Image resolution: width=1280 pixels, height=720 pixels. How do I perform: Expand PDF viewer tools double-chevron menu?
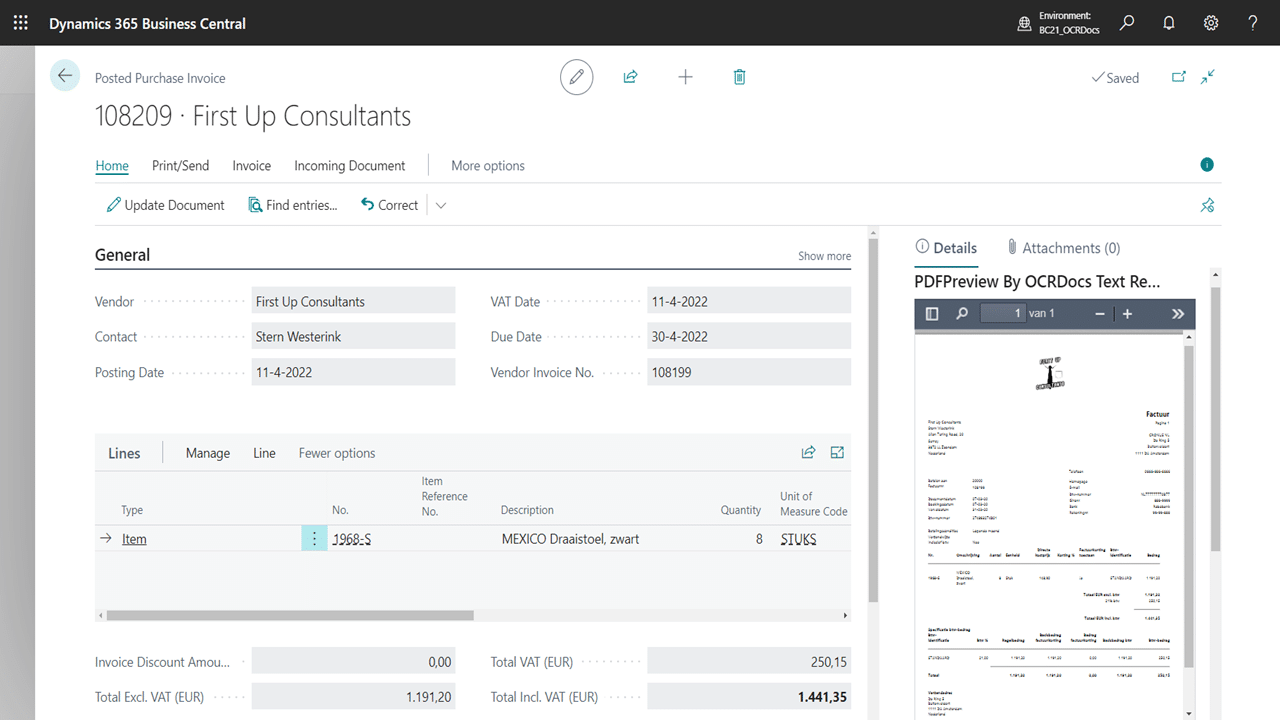(x=1177, y=314)
